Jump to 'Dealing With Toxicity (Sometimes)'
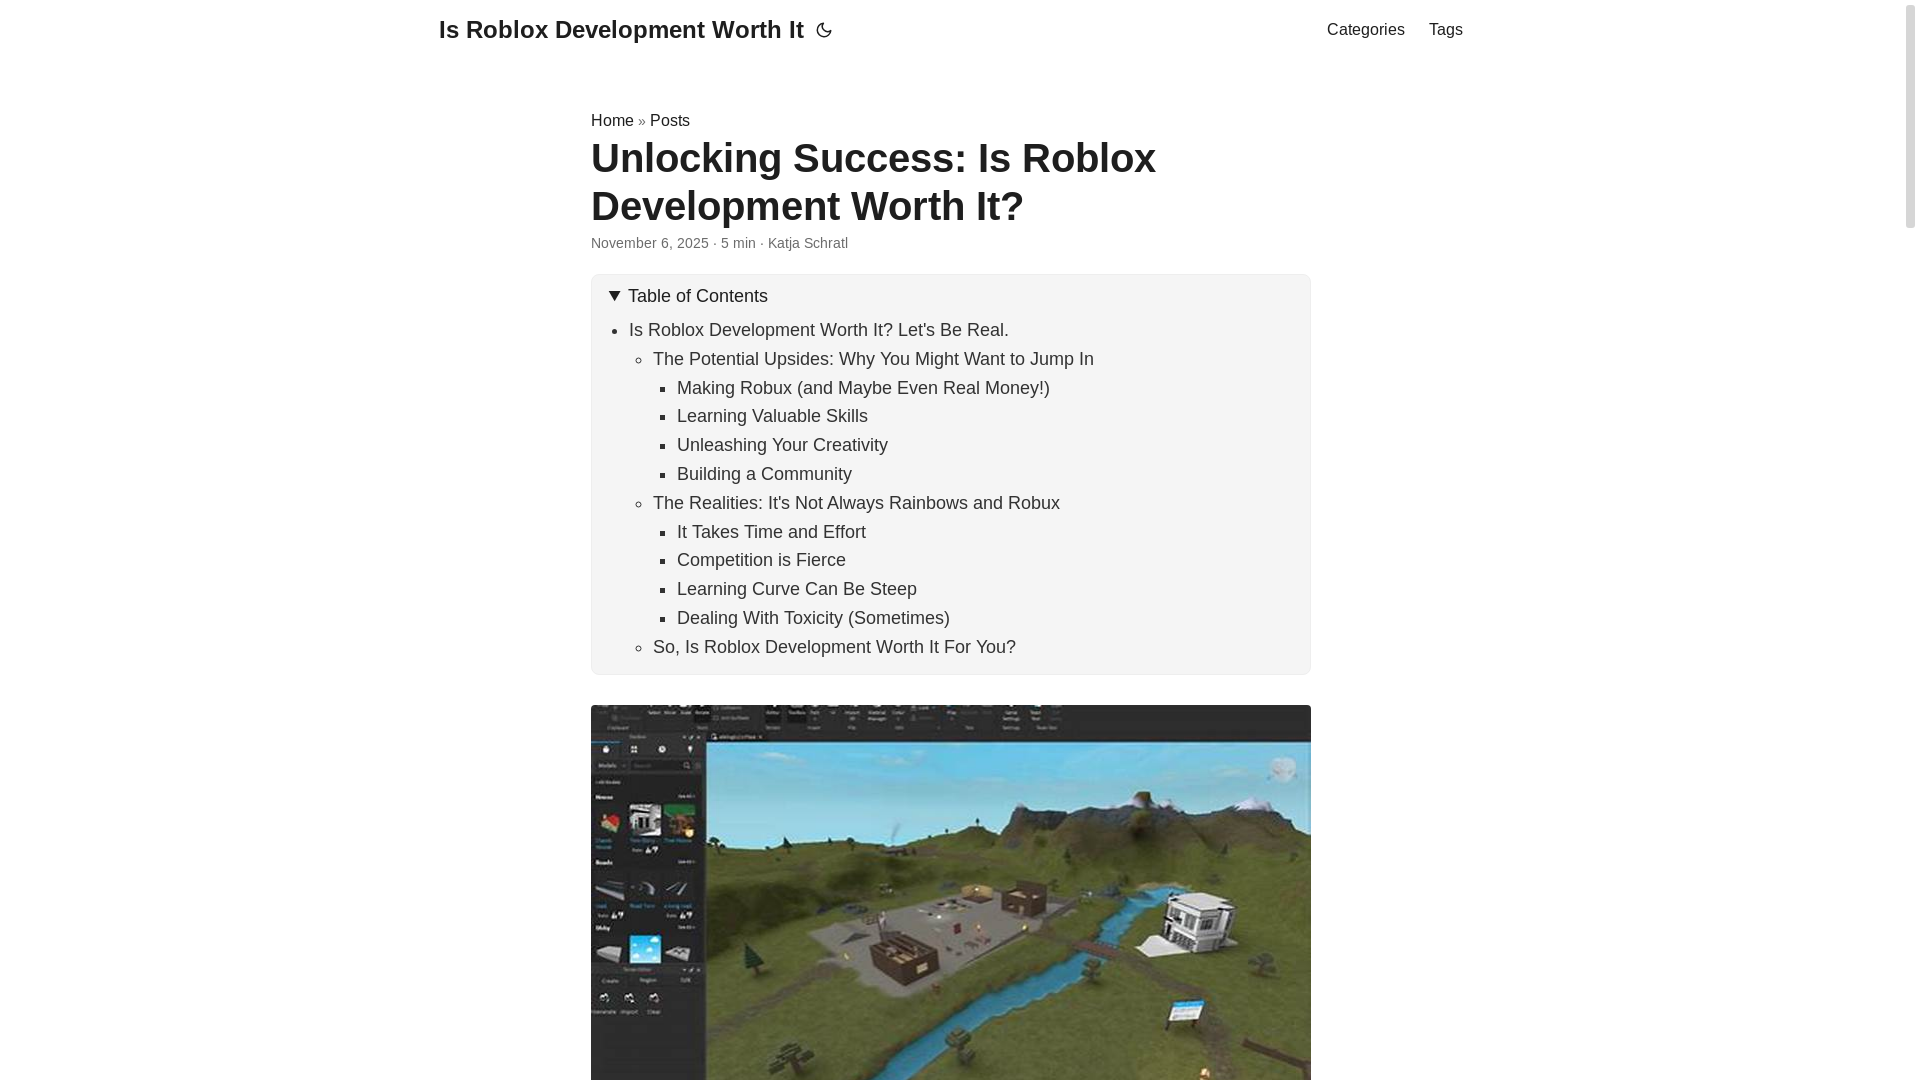This screenshot has height=1080, width=1920. pos(813,618)
